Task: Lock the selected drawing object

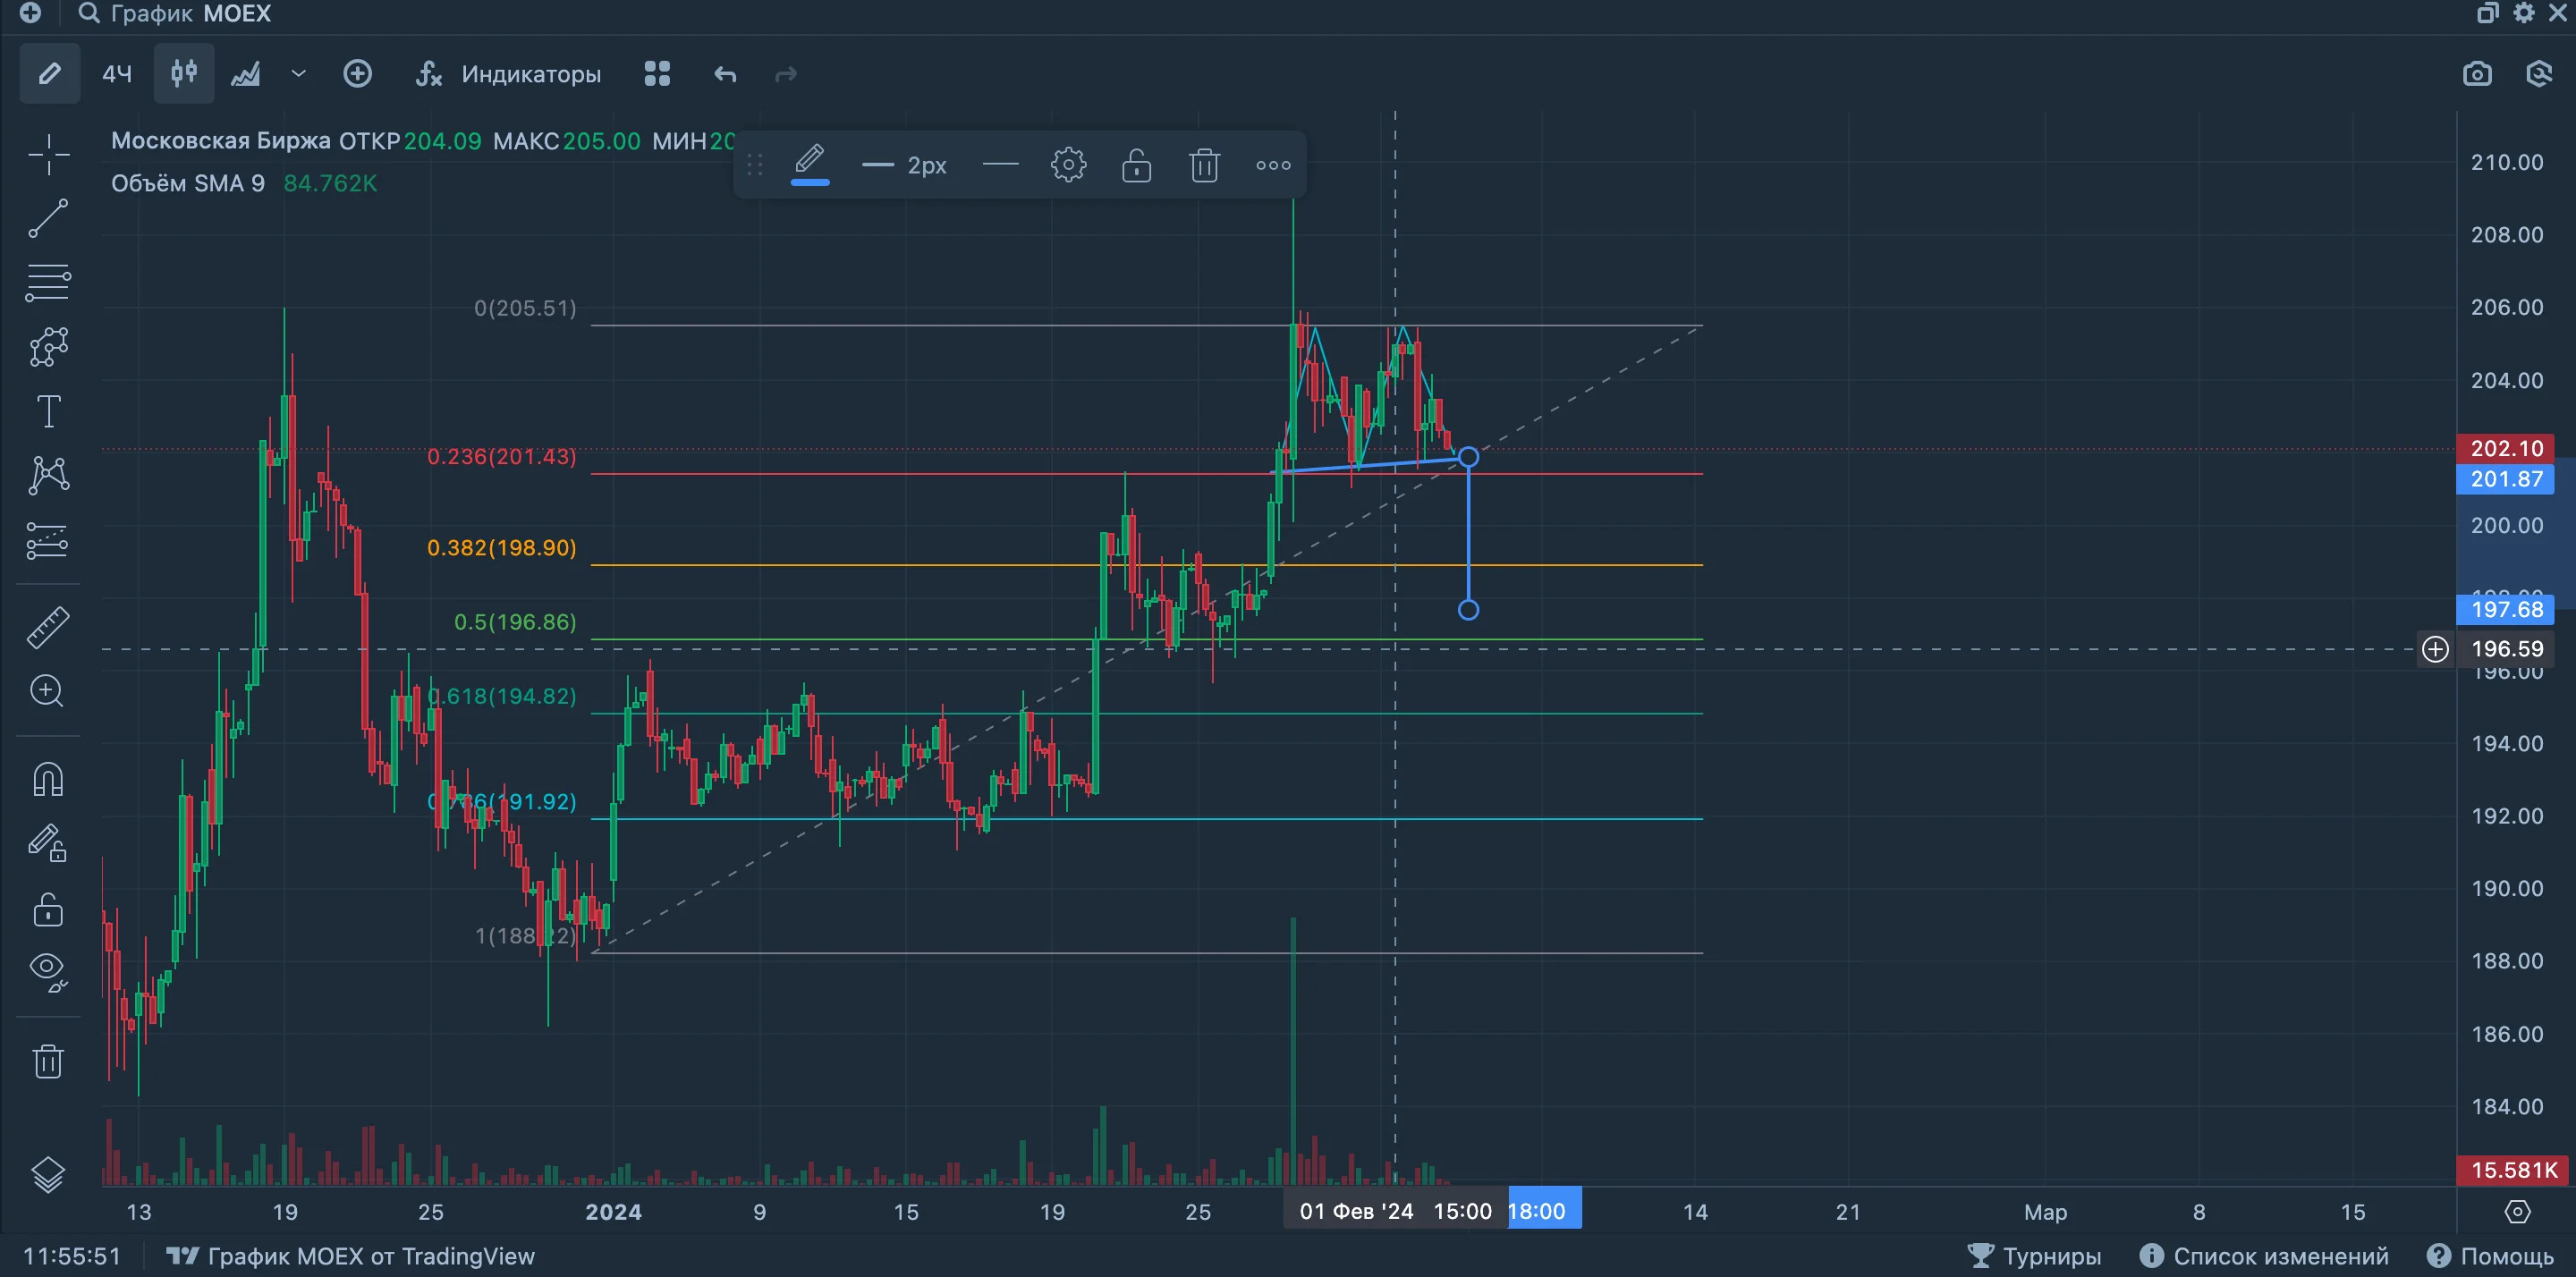Action: coord(1136,165)
